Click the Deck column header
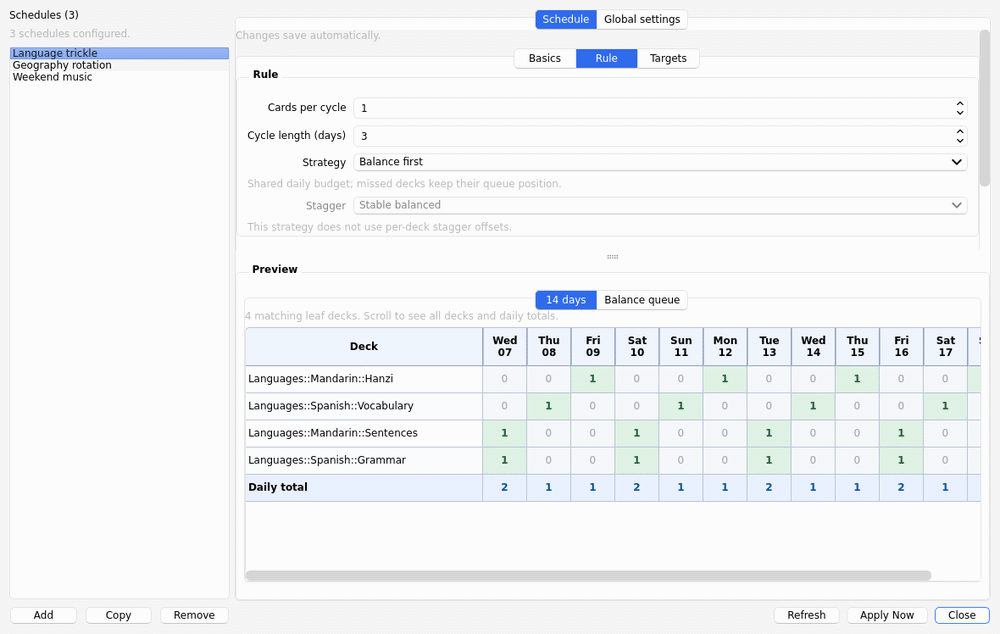Screen dimensions: 1000x634 (x=364, y=346)
